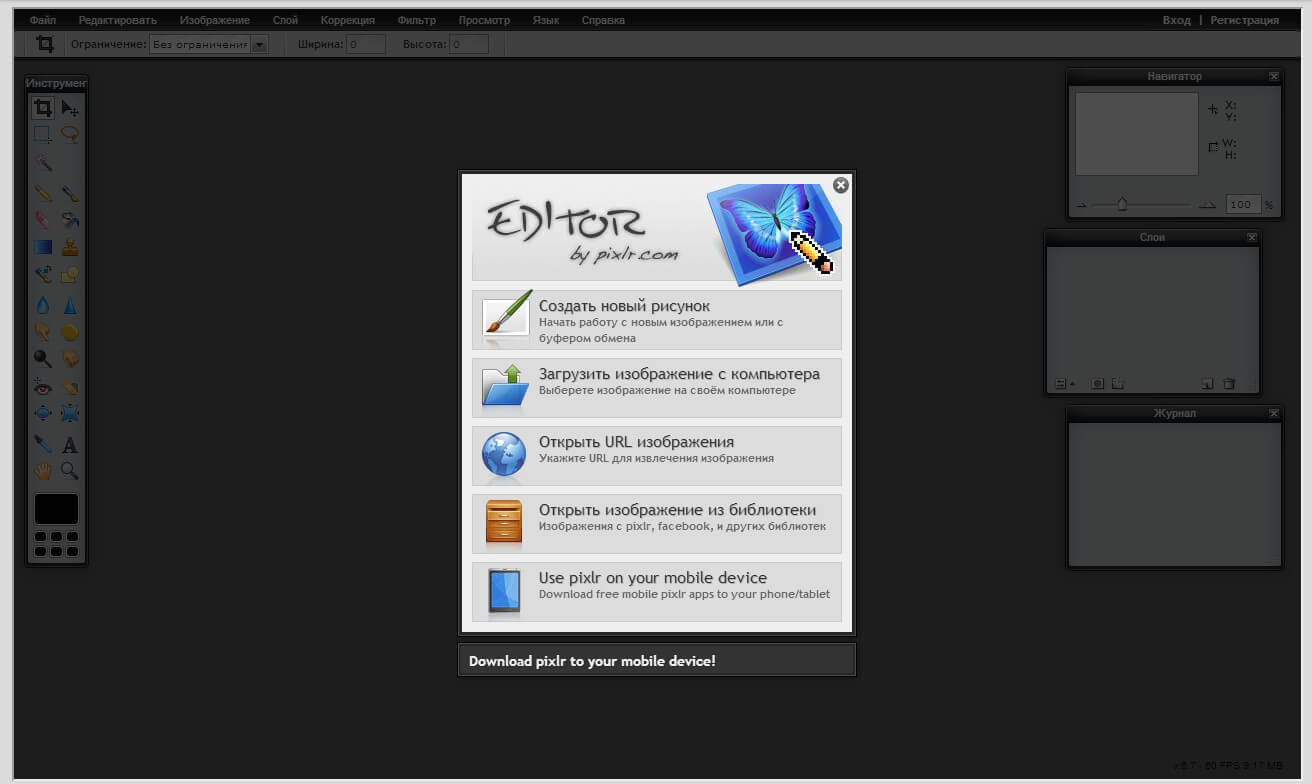Open the Справка help menu
Screen dimensions: 1312x784
click(603, 20)
